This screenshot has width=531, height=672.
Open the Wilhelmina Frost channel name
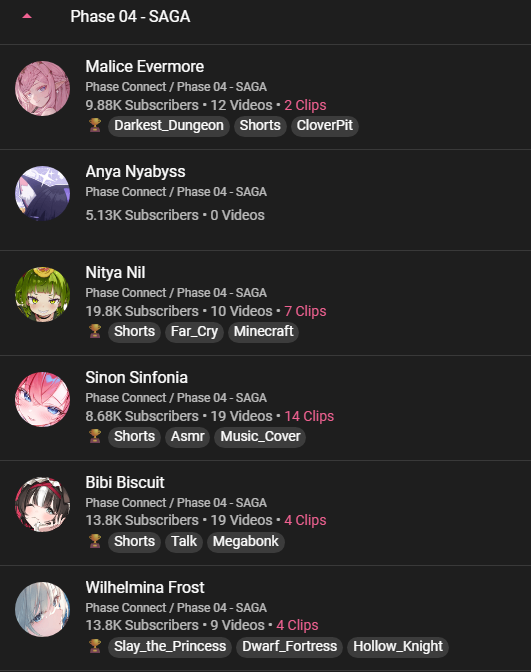coord(145,588)
